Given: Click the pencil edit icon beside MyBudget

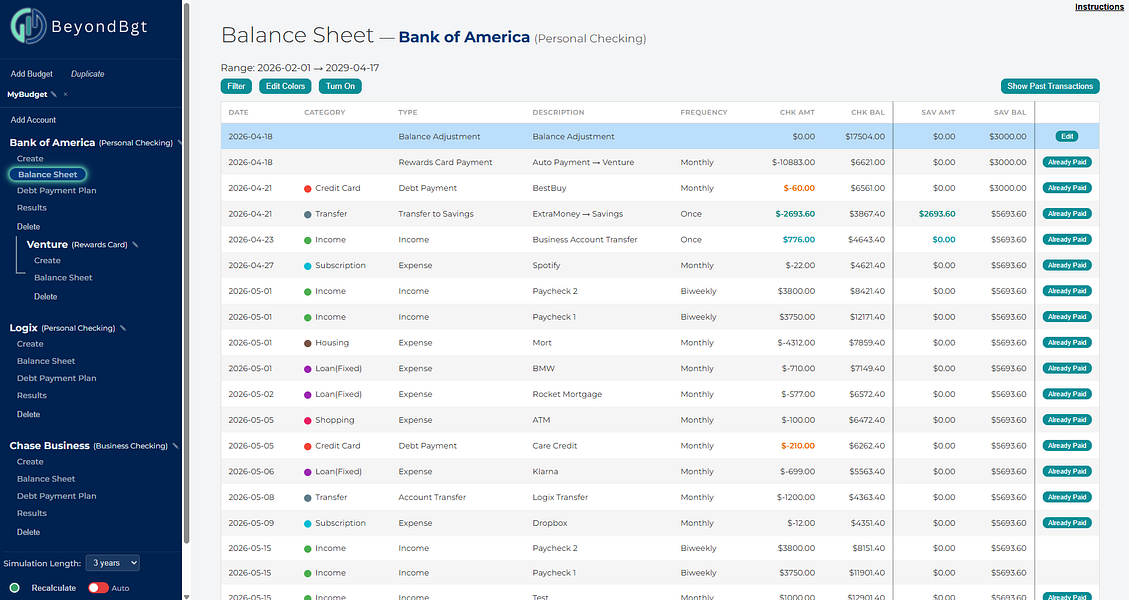Looking at the screenshot, I should click(x=54, y=94).
